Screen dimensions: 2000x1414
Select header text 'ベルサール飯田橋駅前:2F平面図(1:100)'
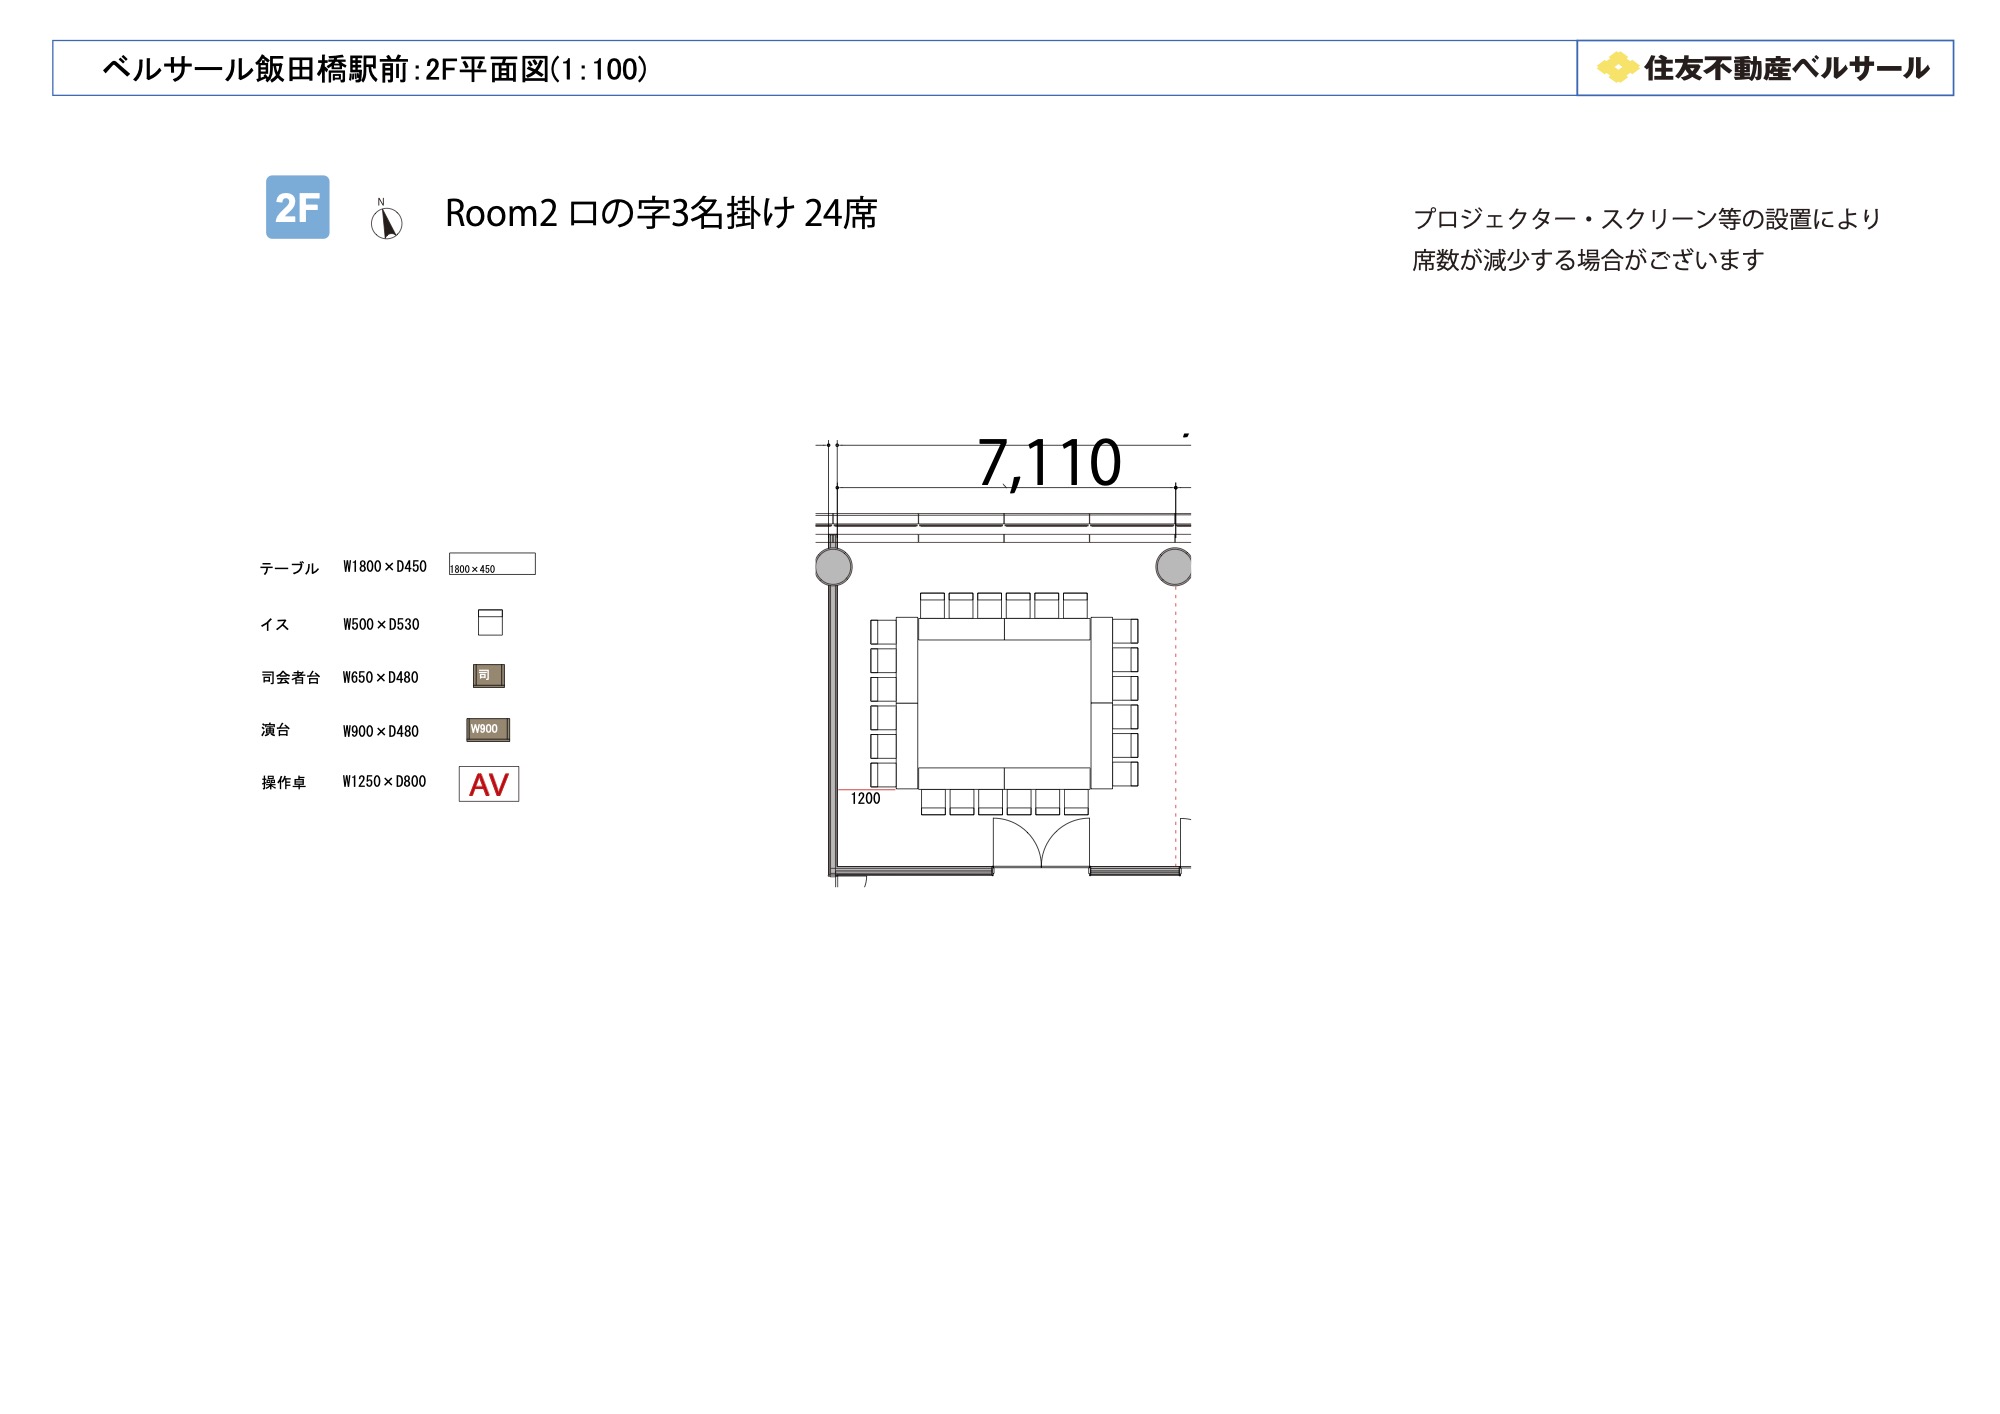click(x=375, y=69)
